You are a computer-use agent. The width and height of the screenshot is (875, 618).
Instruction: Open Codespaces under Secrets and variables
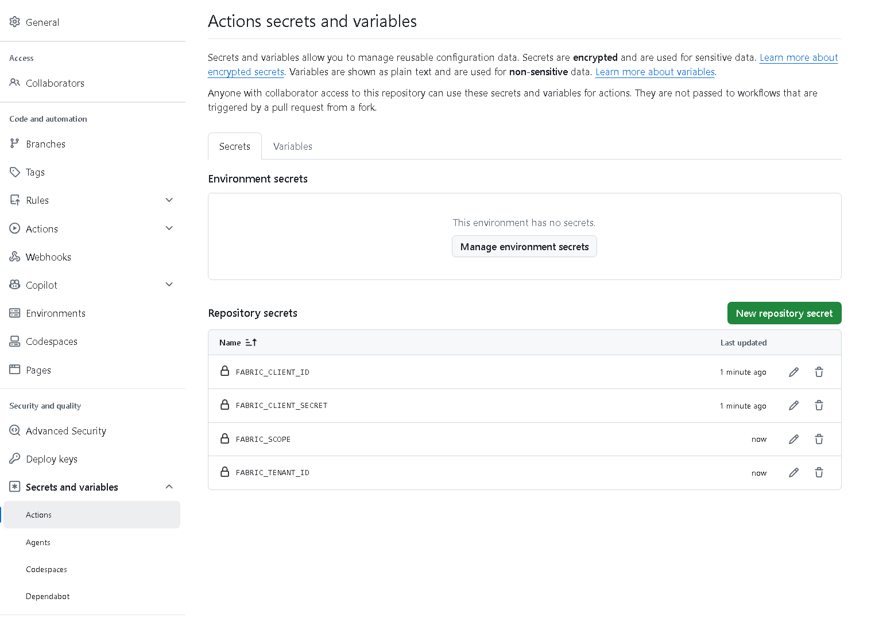(x=46, y=569)
